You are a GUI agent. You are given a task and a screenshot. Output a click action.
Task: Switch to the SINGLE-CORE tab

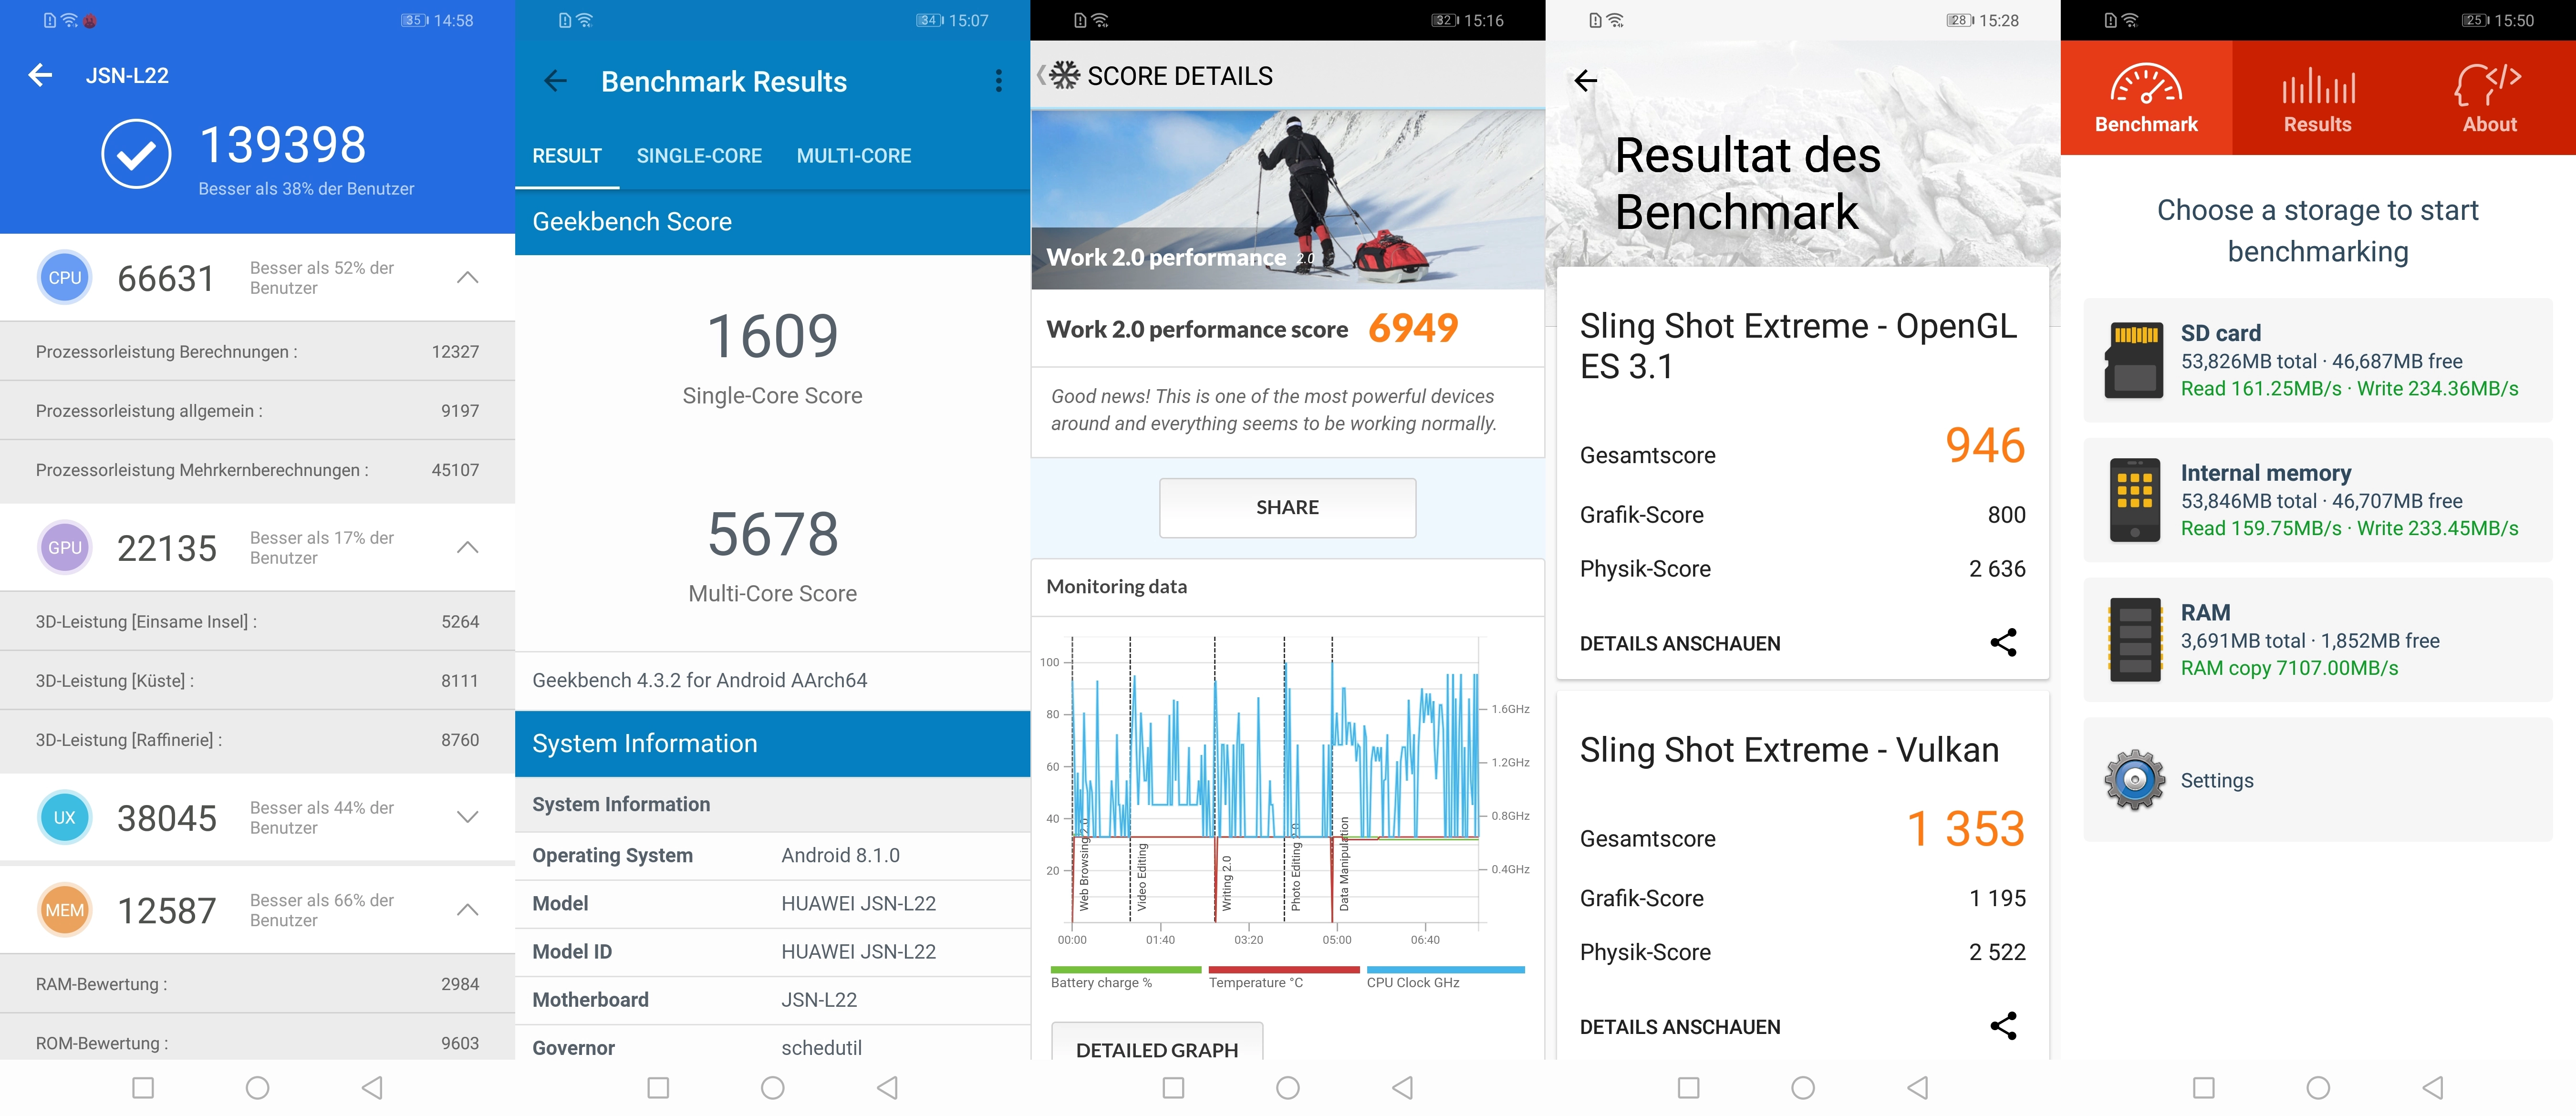[699, 156]
